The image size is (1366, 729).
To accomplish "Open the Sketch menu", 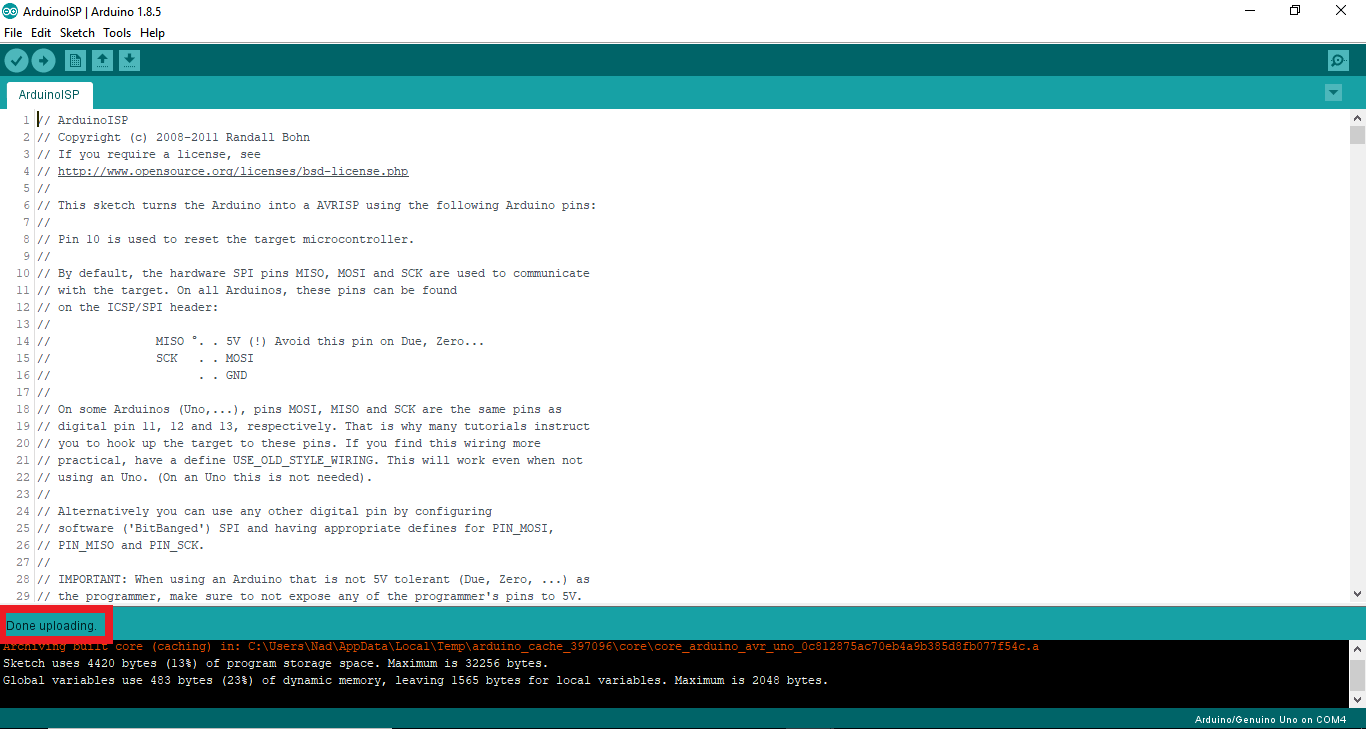I will tap(77, 33).
